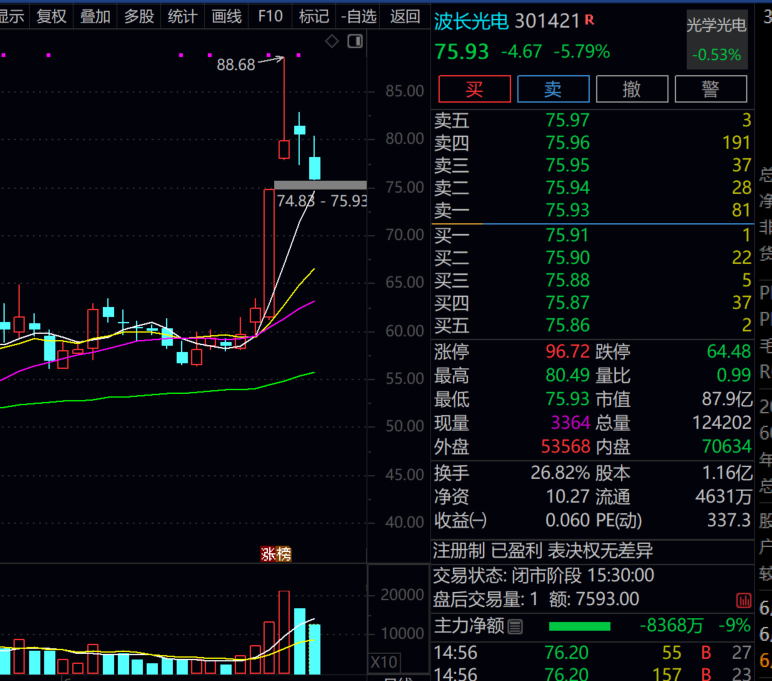Click the green 主力净额 bar

click(579, 626)
